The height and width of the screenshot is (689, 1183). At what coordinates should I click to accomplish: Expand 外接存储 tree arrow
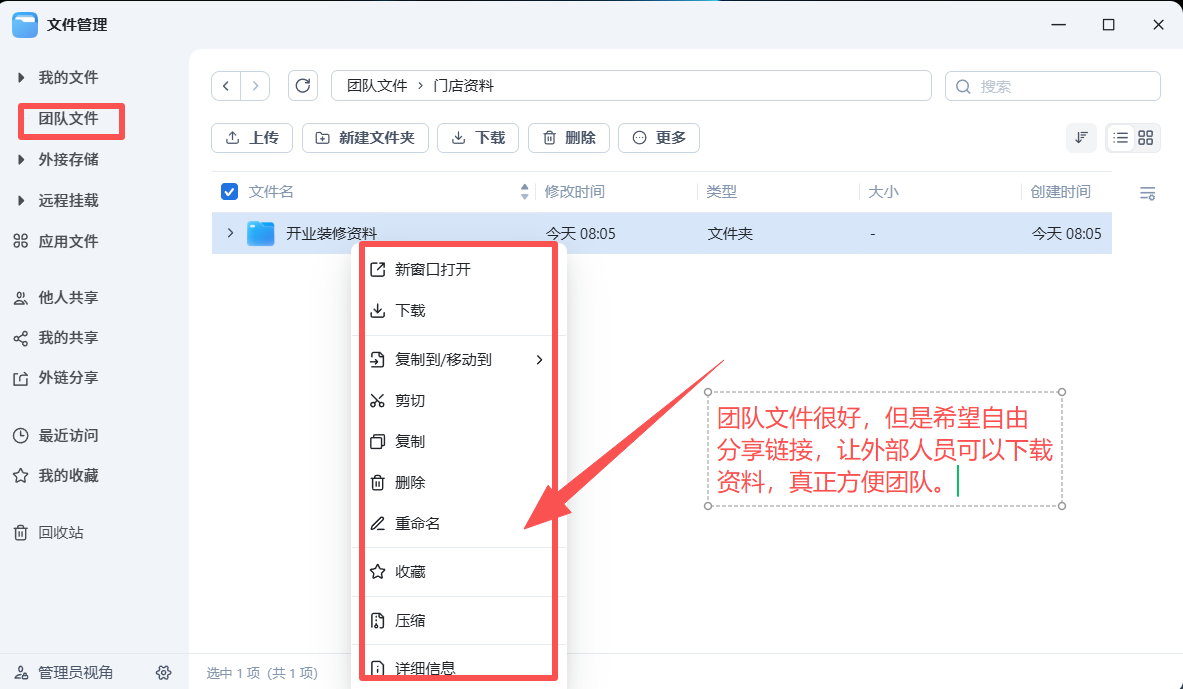[21, 159]
